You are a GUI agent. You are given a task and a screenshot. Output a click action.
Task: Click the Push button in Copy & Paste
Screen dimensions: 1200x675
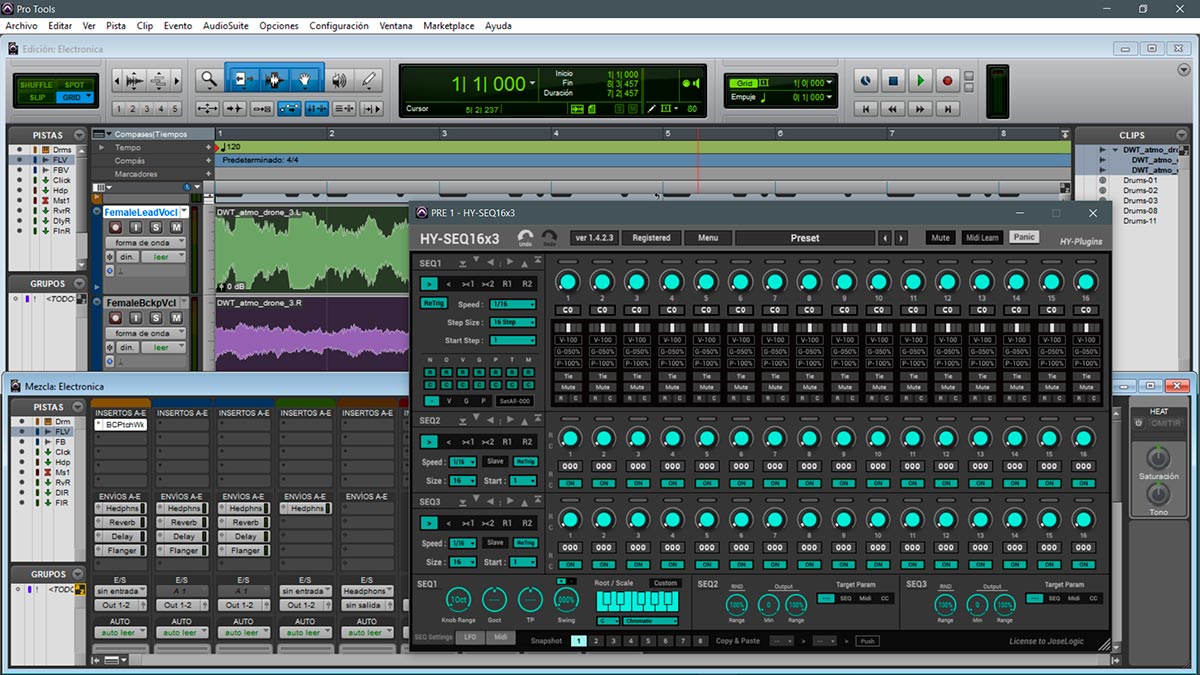click(867, 641)
